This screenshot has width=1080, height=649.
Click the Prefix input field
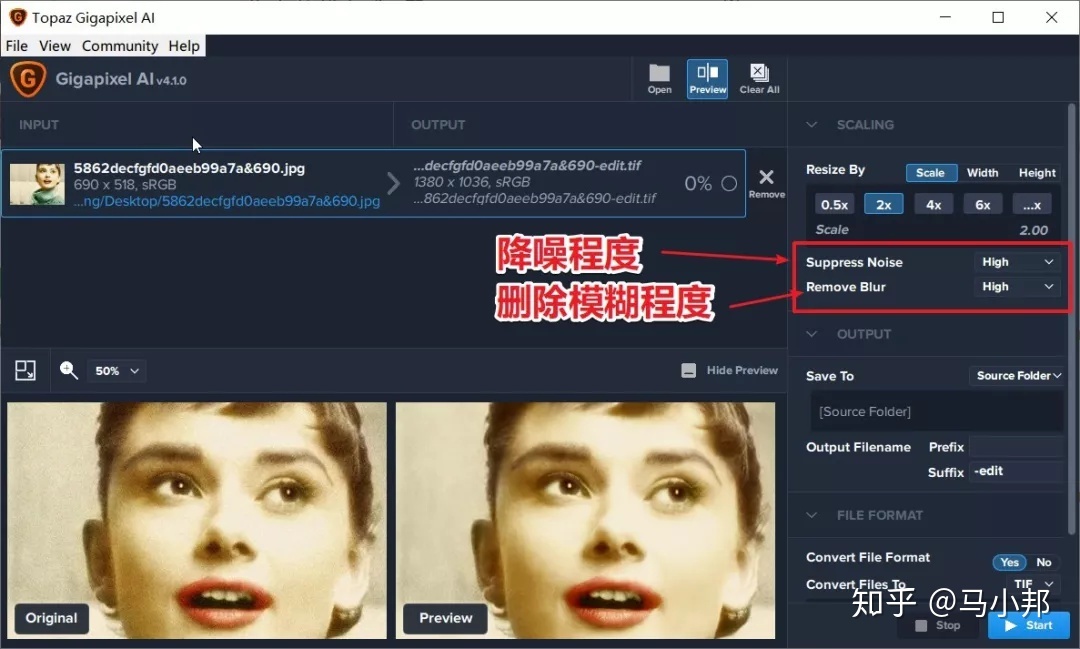1016,446
